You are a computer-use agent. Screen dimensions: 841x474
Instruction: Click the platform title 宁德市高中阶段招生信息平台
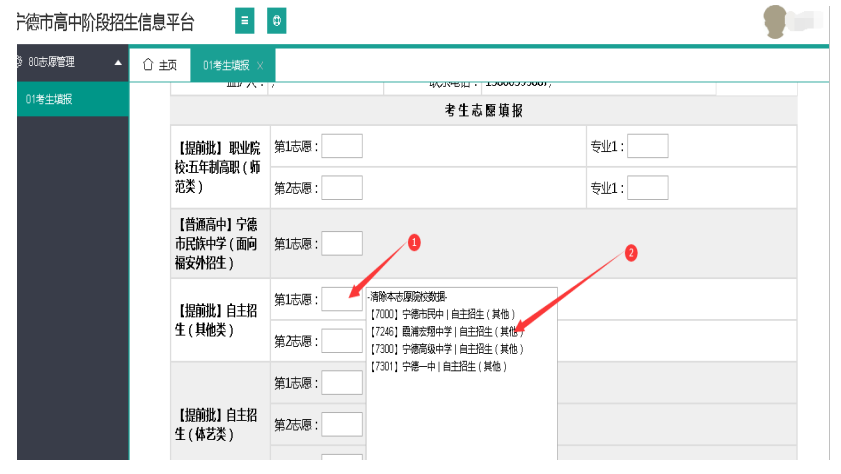pyautogui.click(x=105, y=23)
